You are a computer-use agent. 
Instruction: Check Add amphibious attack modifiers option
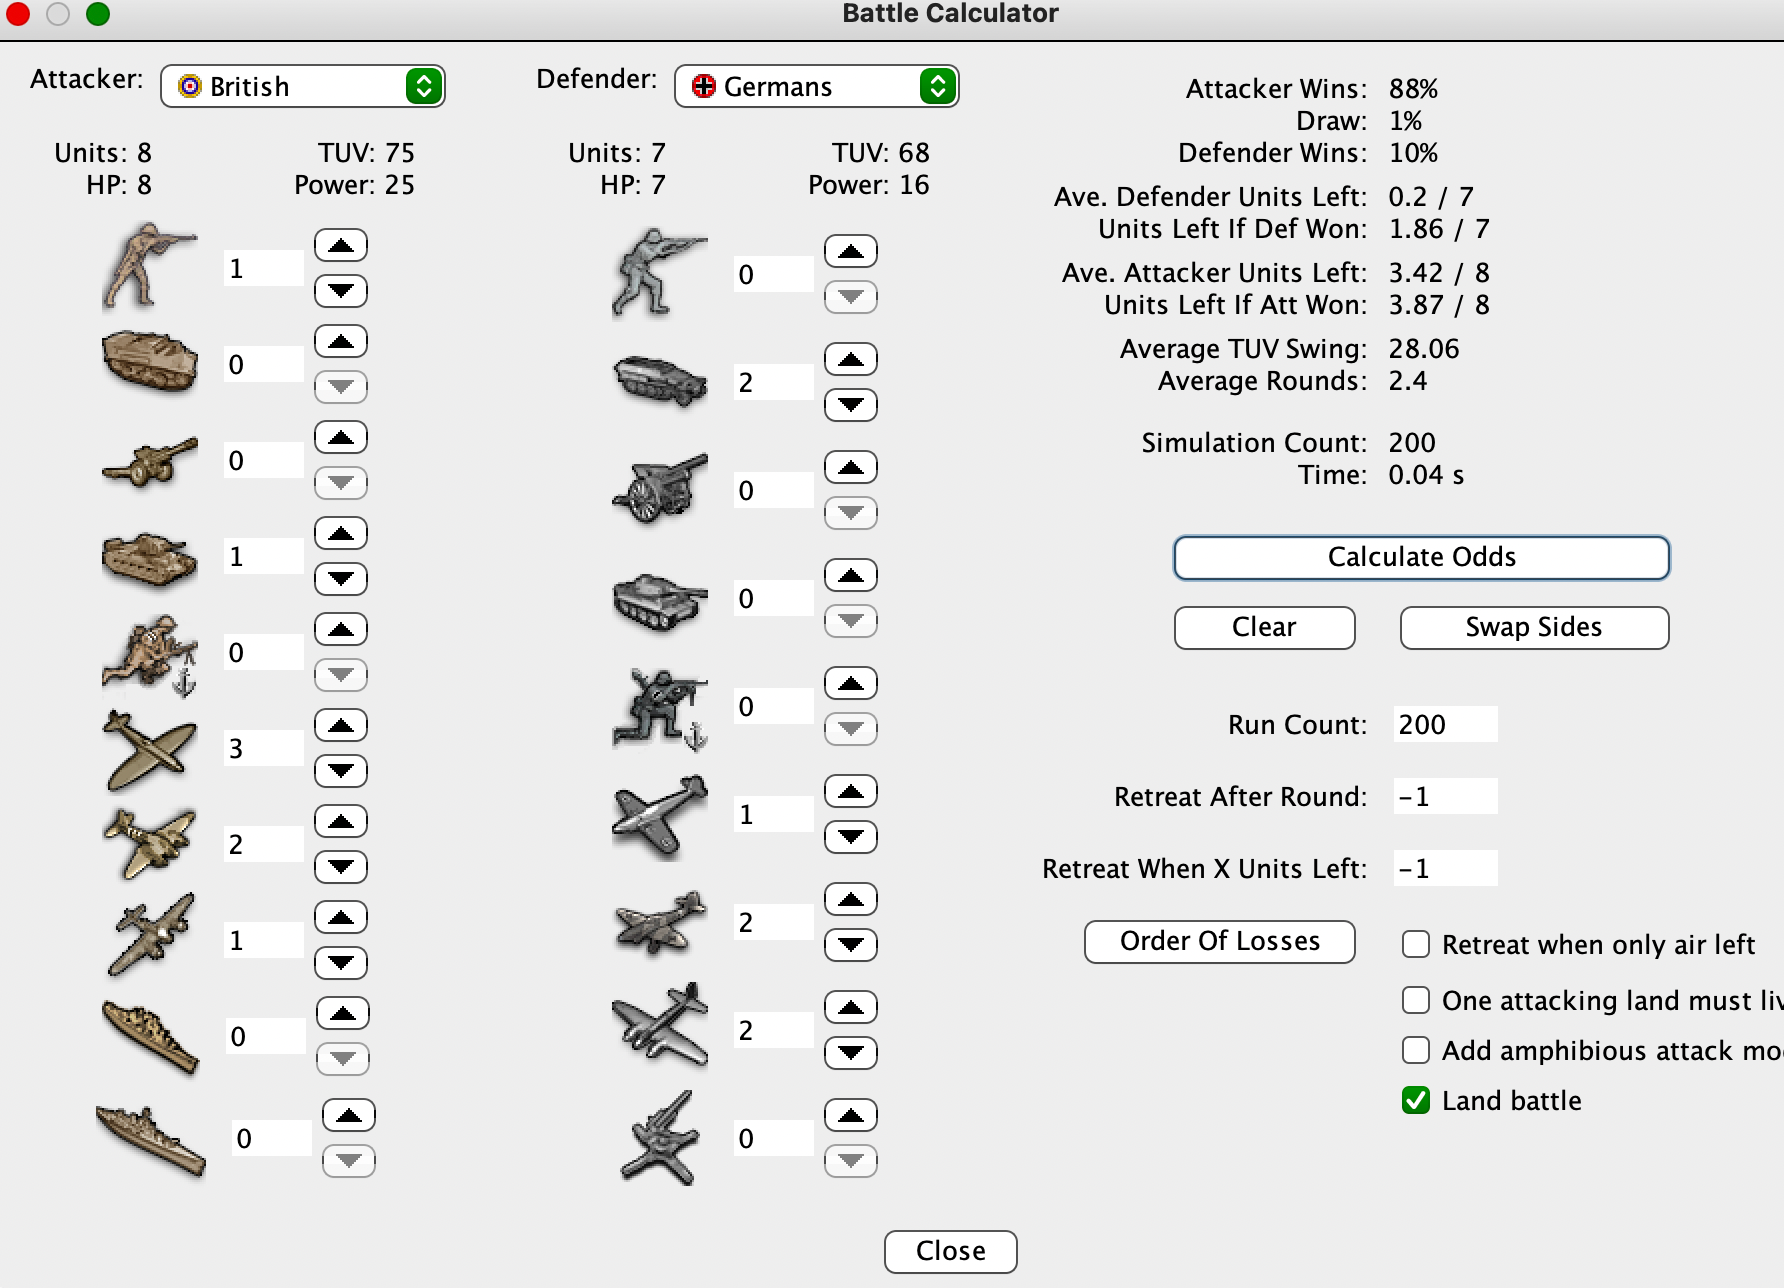coord(1416,1050)
